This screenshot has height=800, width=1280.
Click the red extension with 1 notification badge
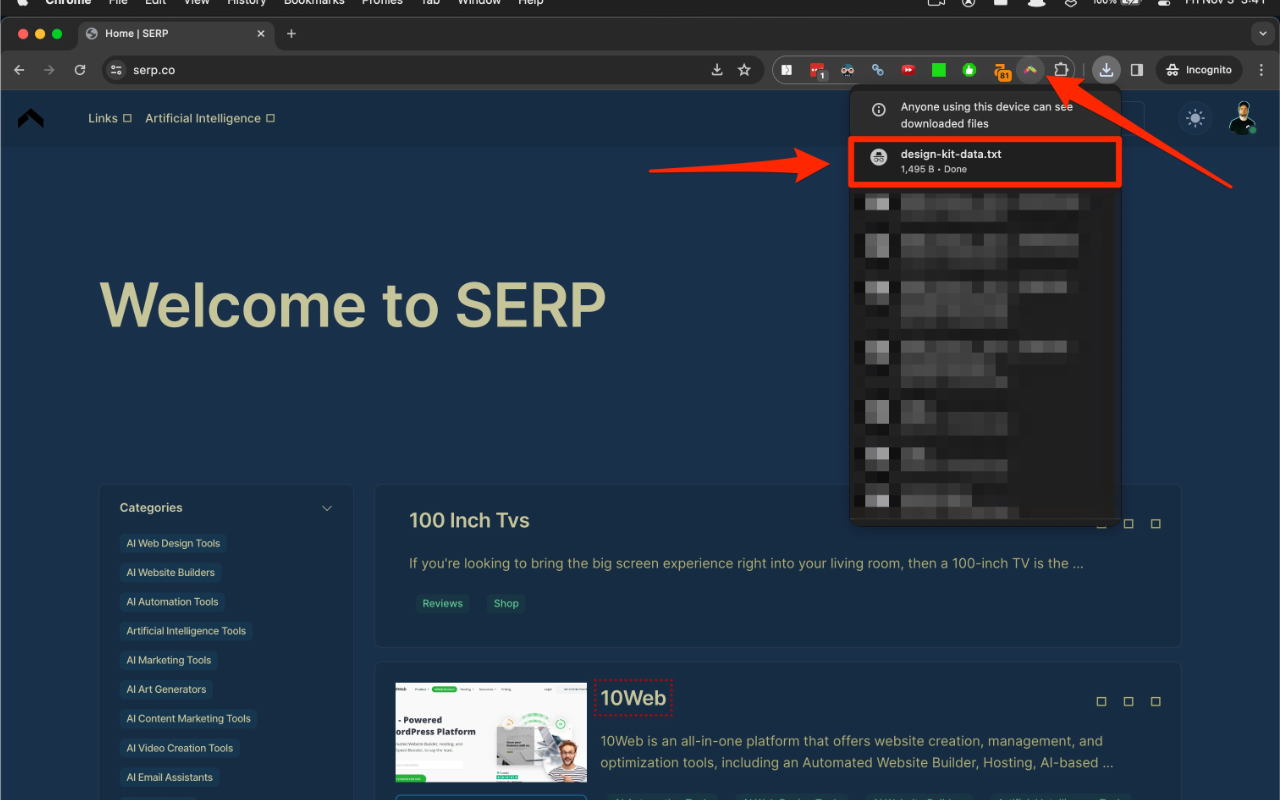click(x=817, y=69)
